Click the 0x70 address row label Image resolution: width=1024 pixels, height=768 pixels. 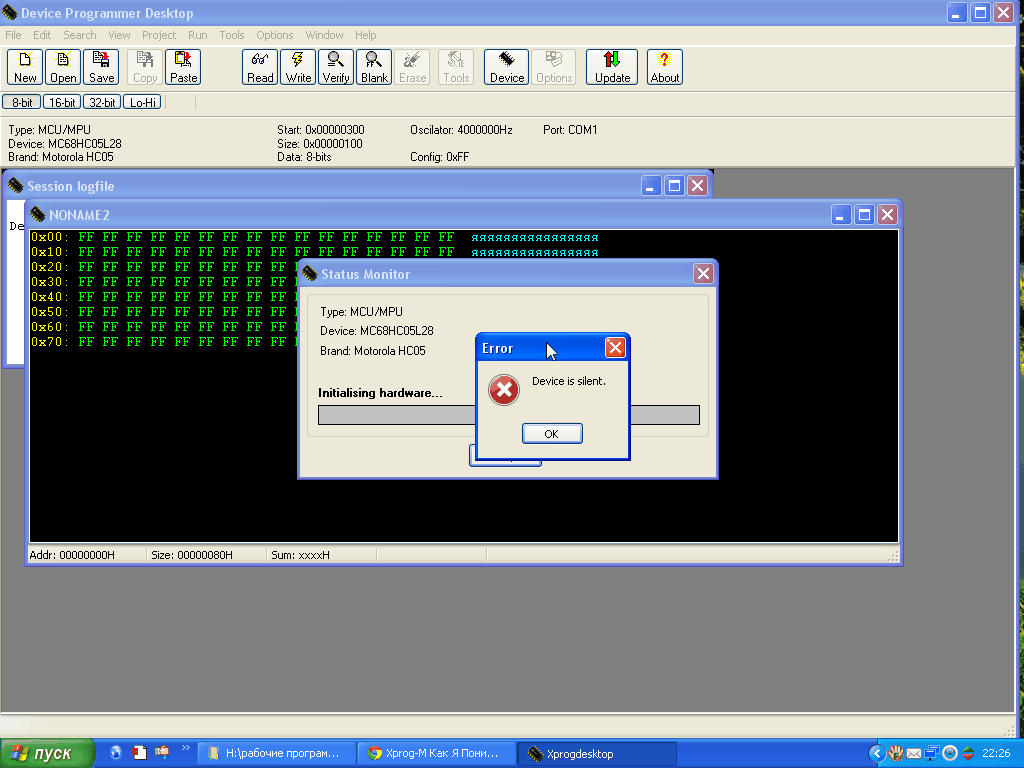[50, 342]
